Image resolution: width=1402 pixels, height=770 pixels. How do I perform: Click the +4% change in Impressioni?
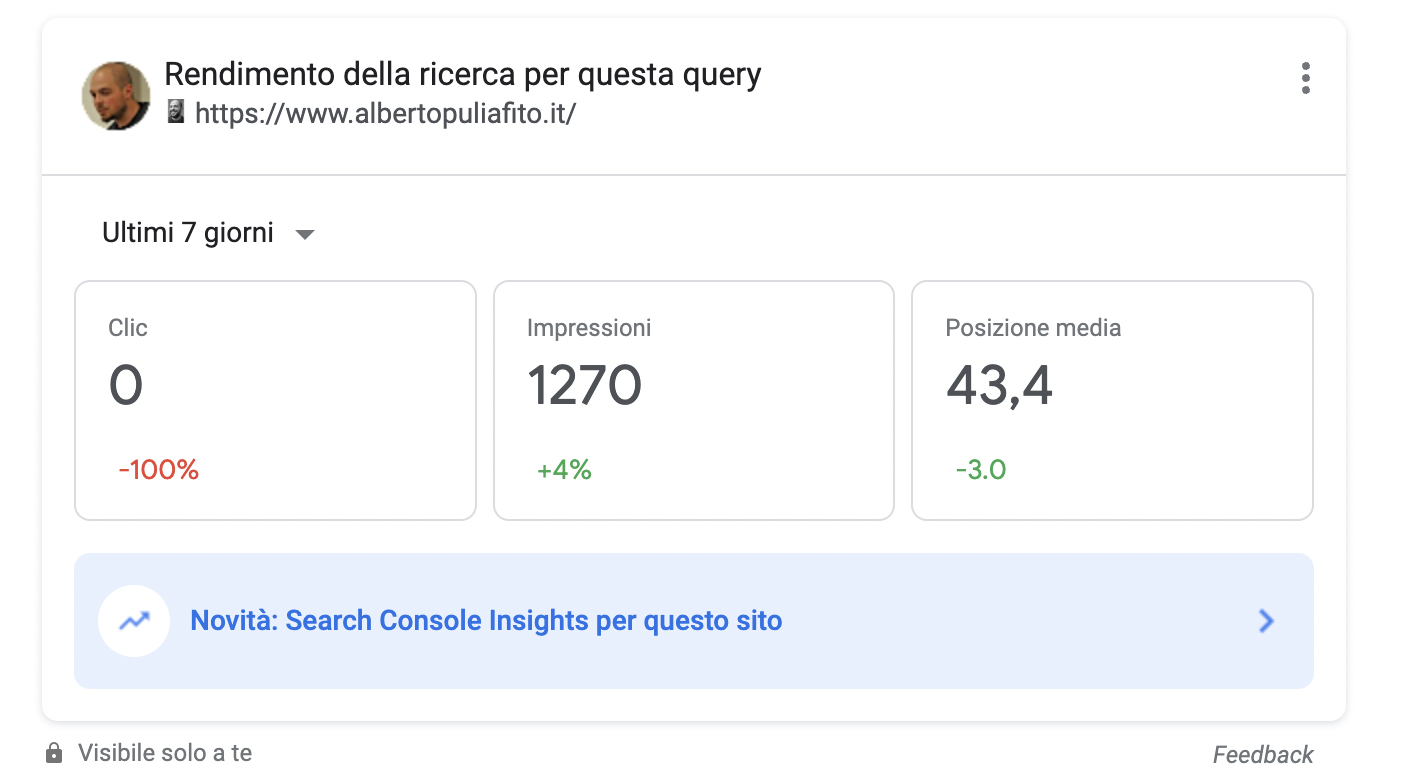click(x=564, y=469)
